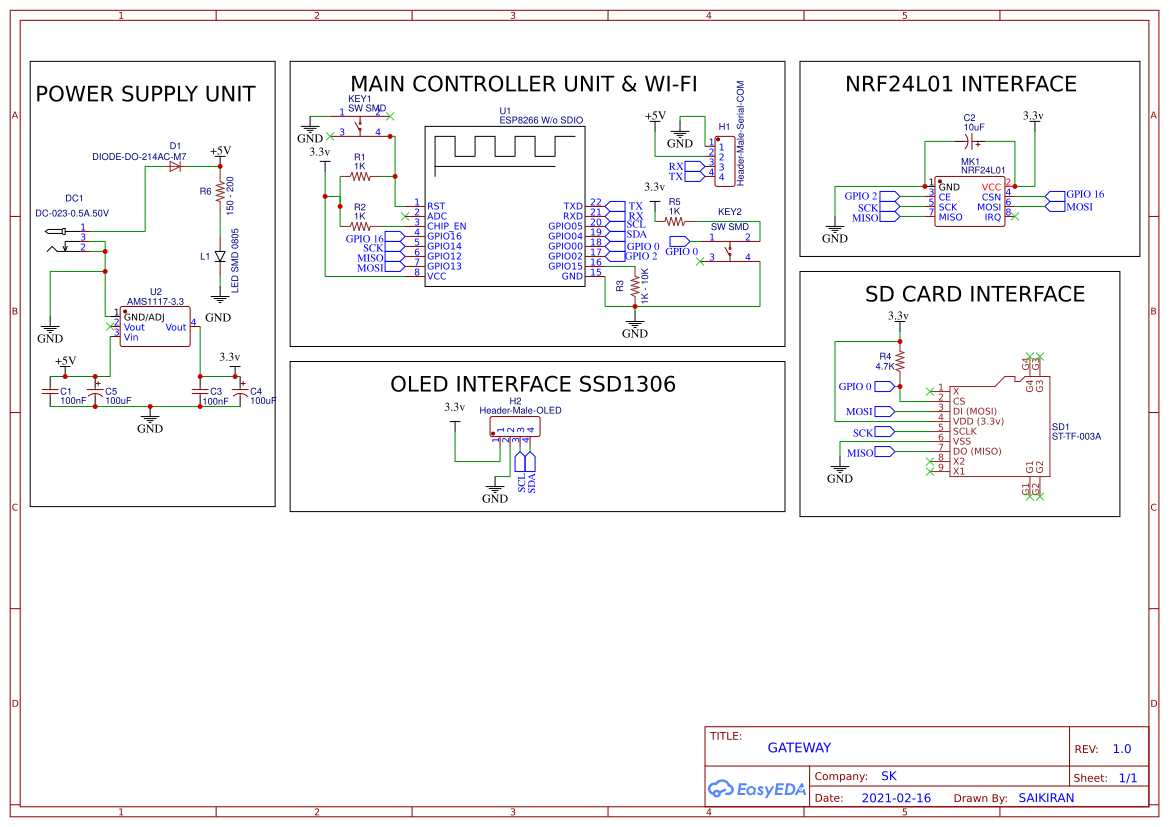Open the EasyEDA logo link

757,790
